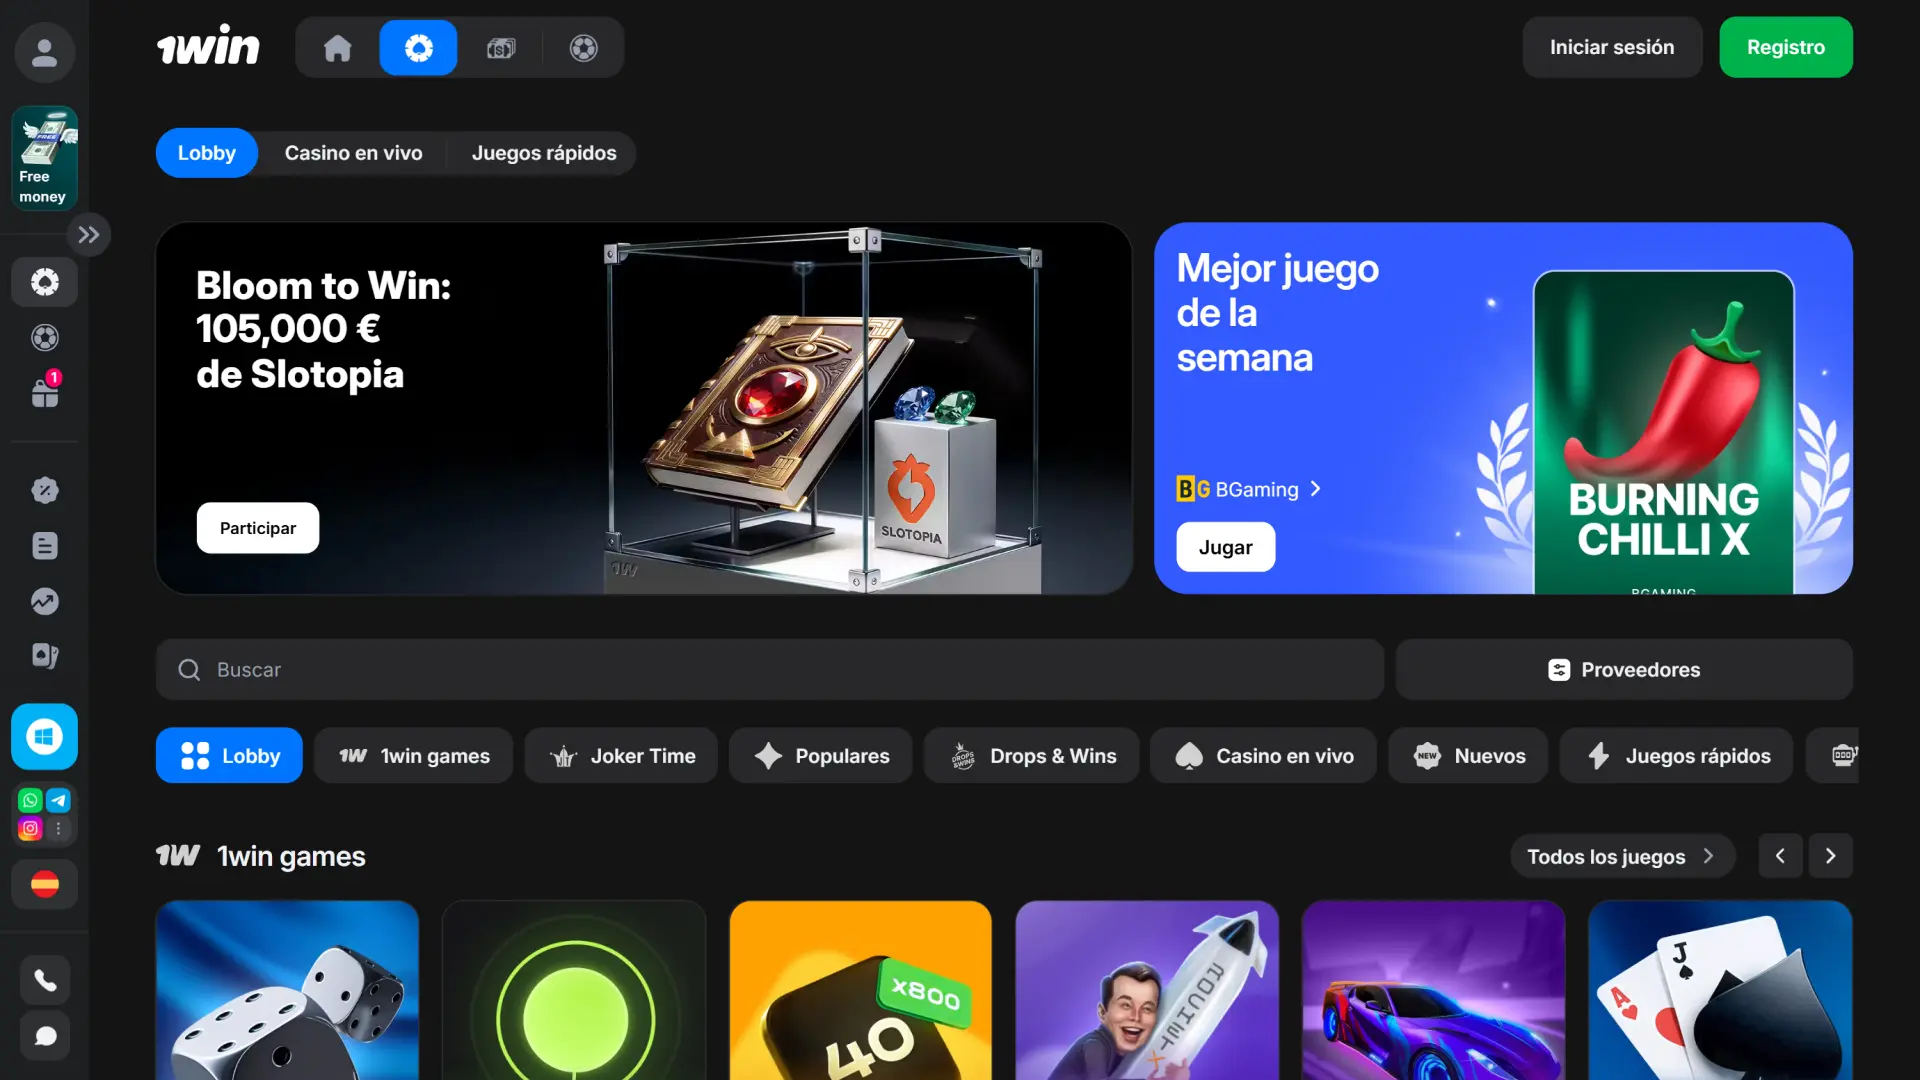Change language via Spanish flag icon
The width and height of the screenshot is (1920, 1080).
point(44,884)
